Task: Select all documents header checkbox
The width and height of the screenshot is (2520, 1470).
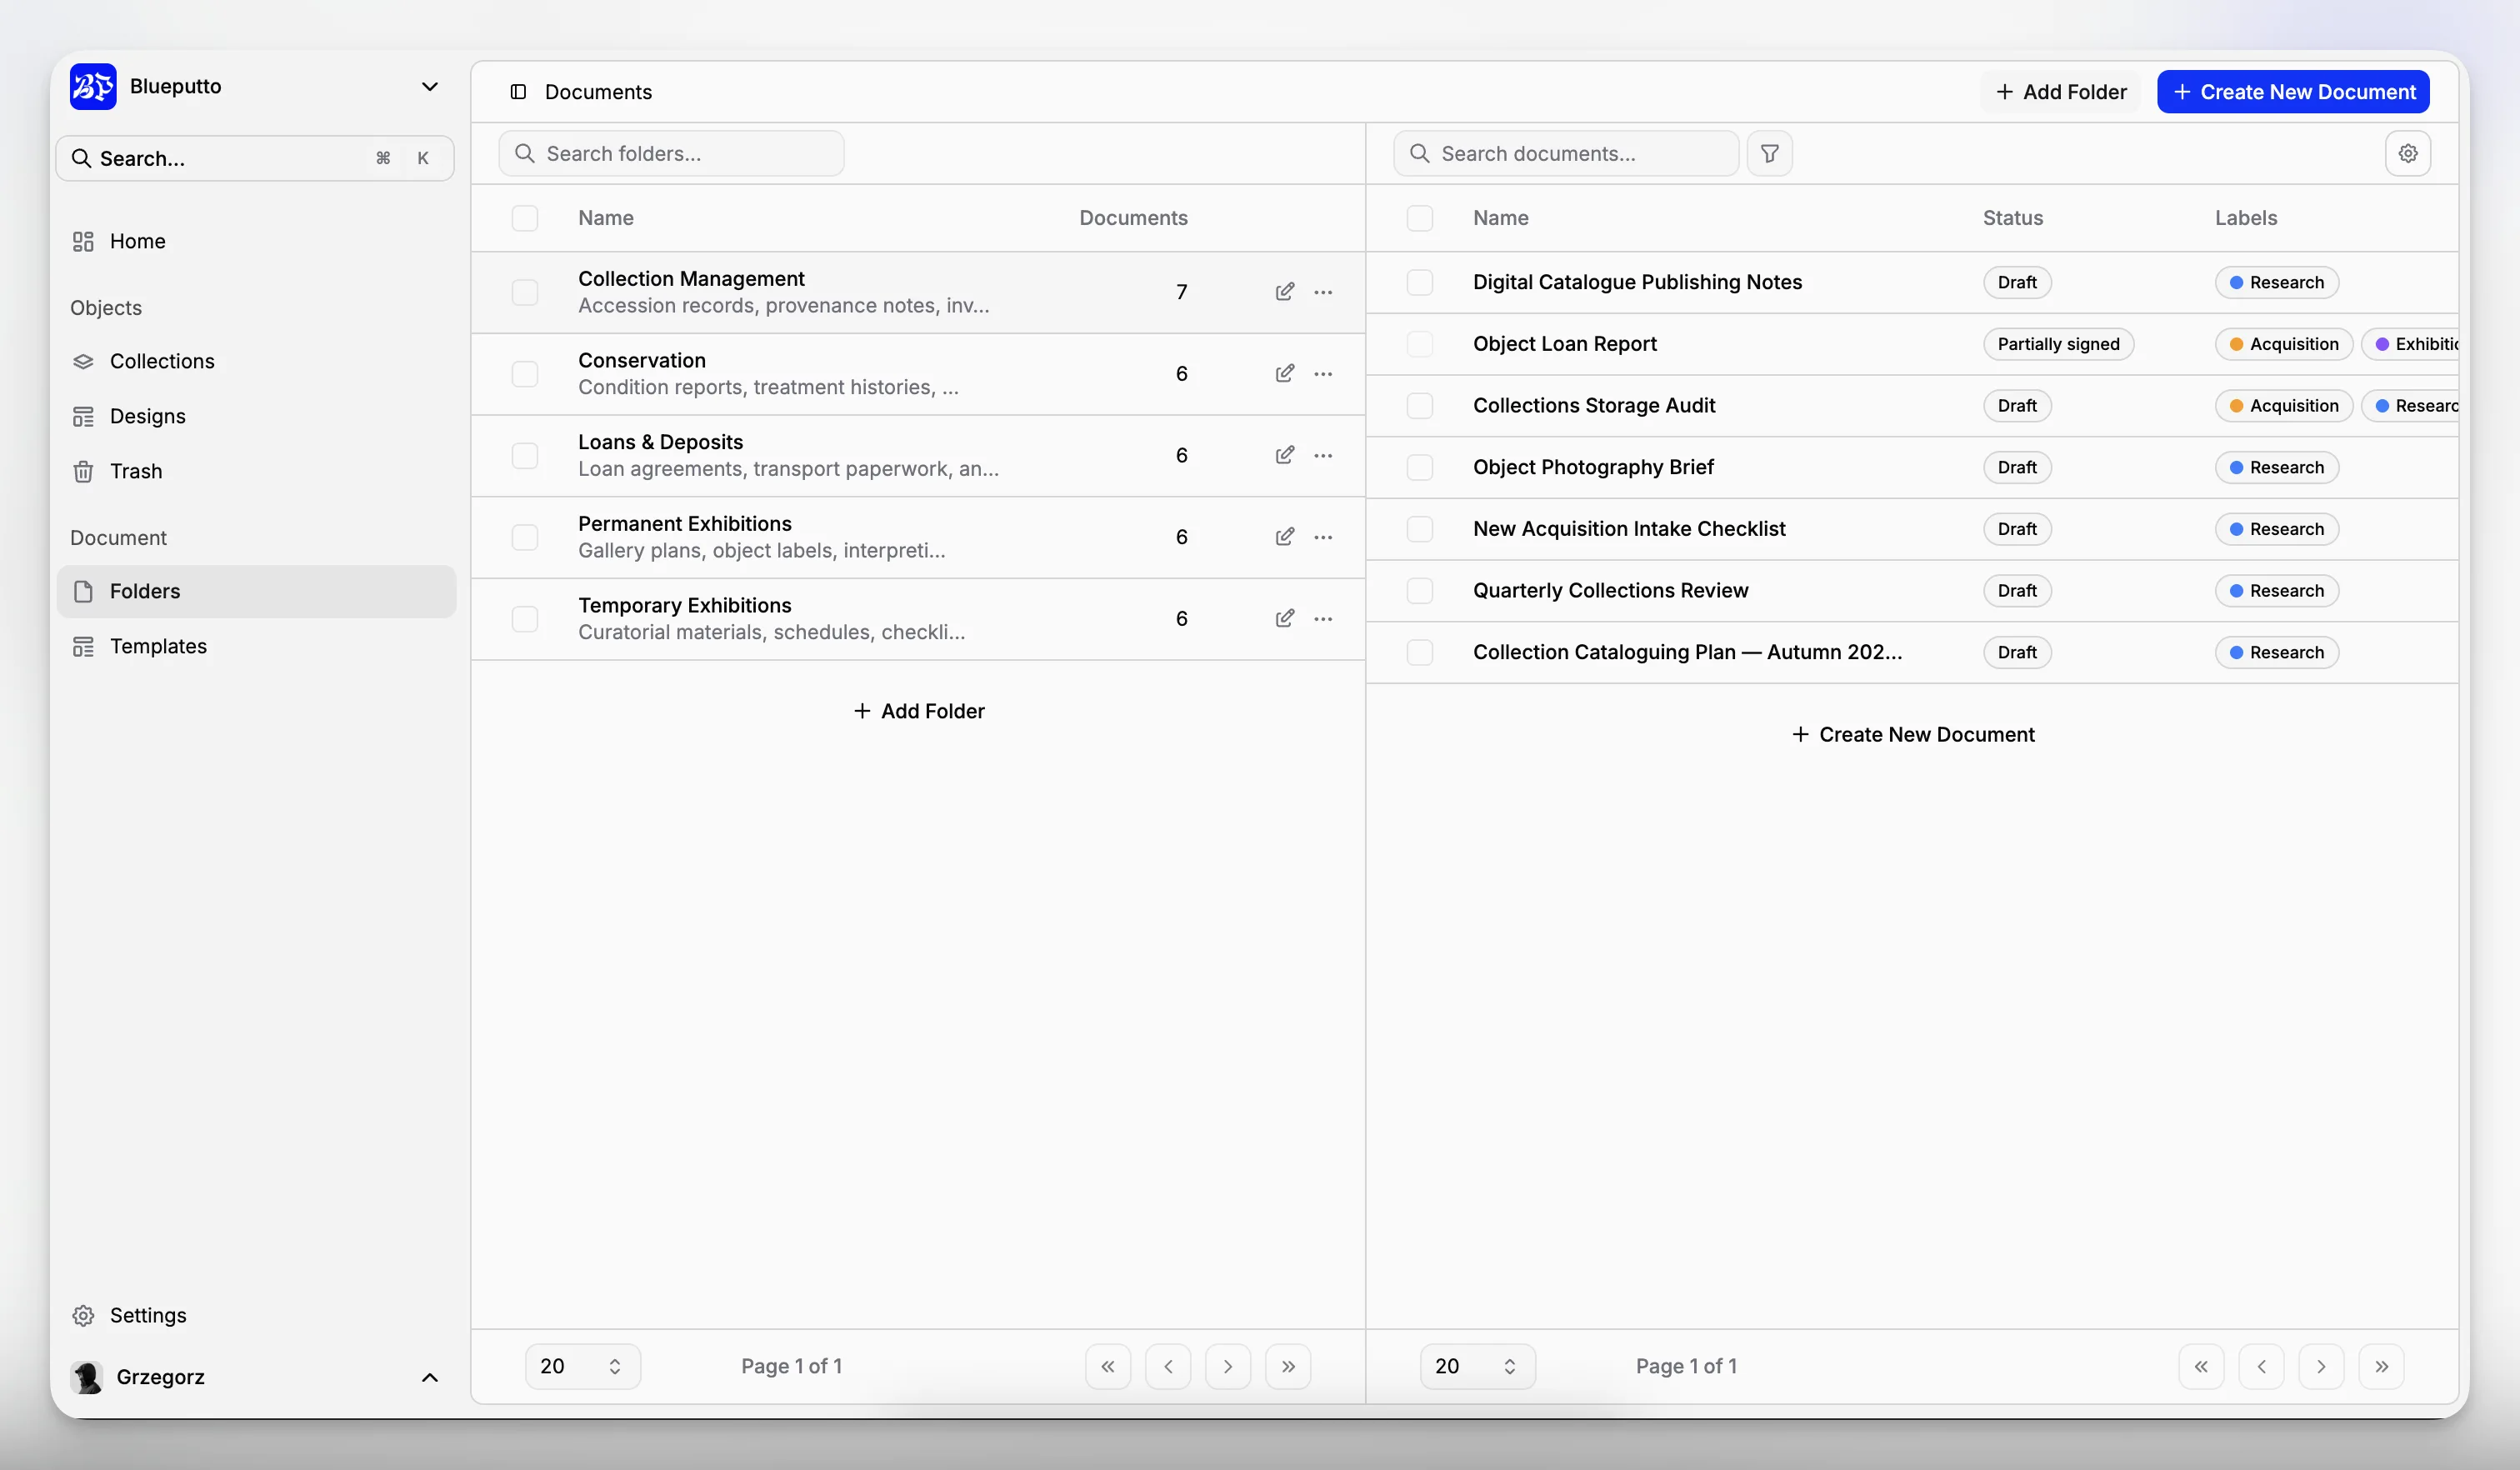Action: point(1420,218)
